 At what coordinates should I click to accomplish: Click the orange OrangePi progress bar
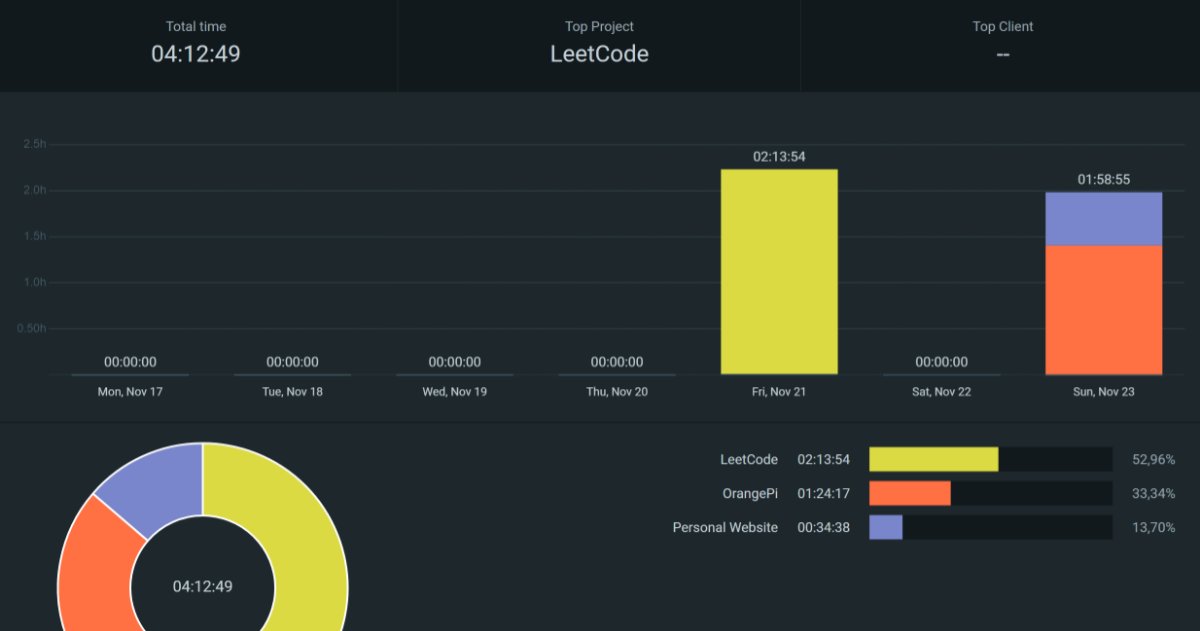click(x=909, y=493)
